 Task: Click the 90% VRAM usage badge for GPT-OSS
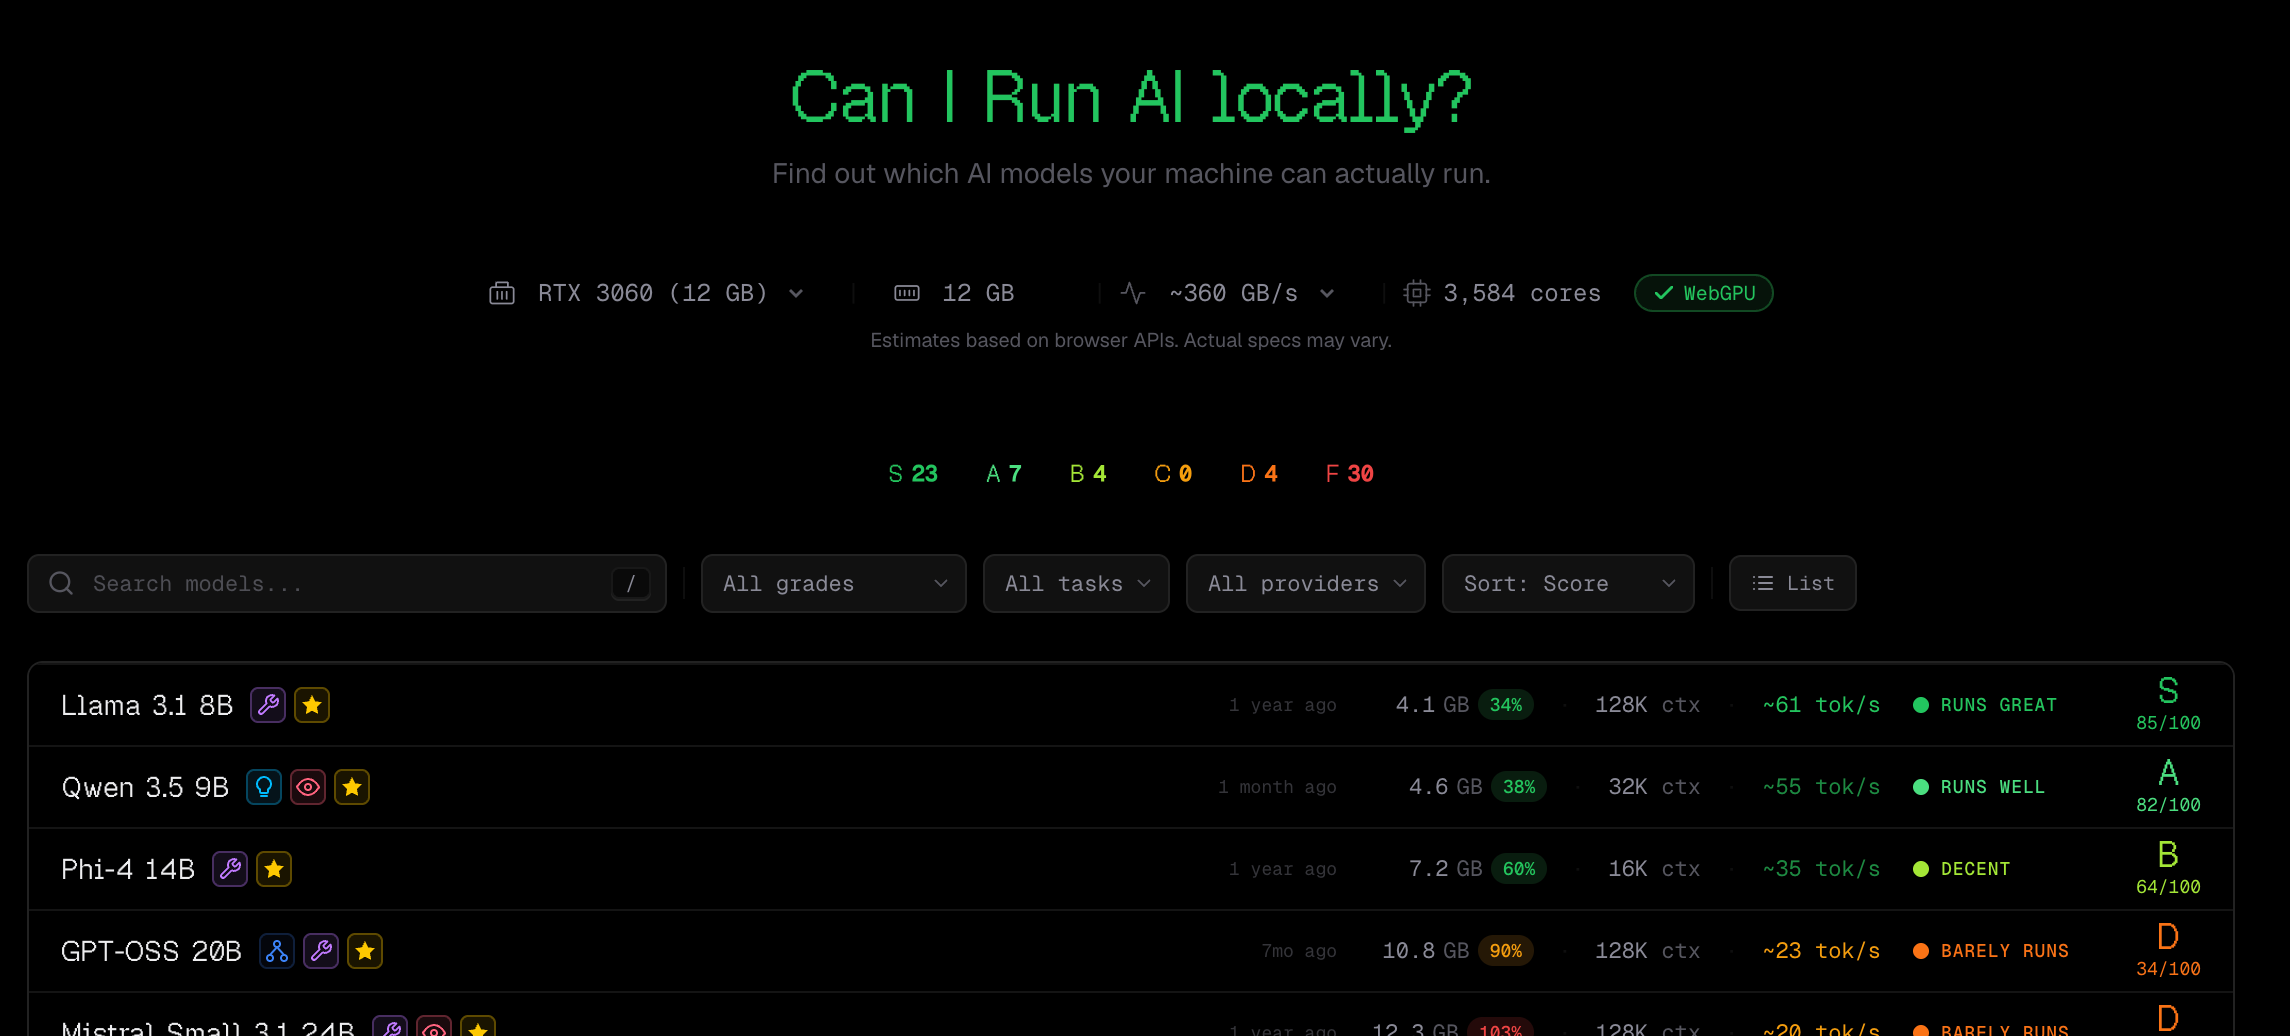(1506, 951)
